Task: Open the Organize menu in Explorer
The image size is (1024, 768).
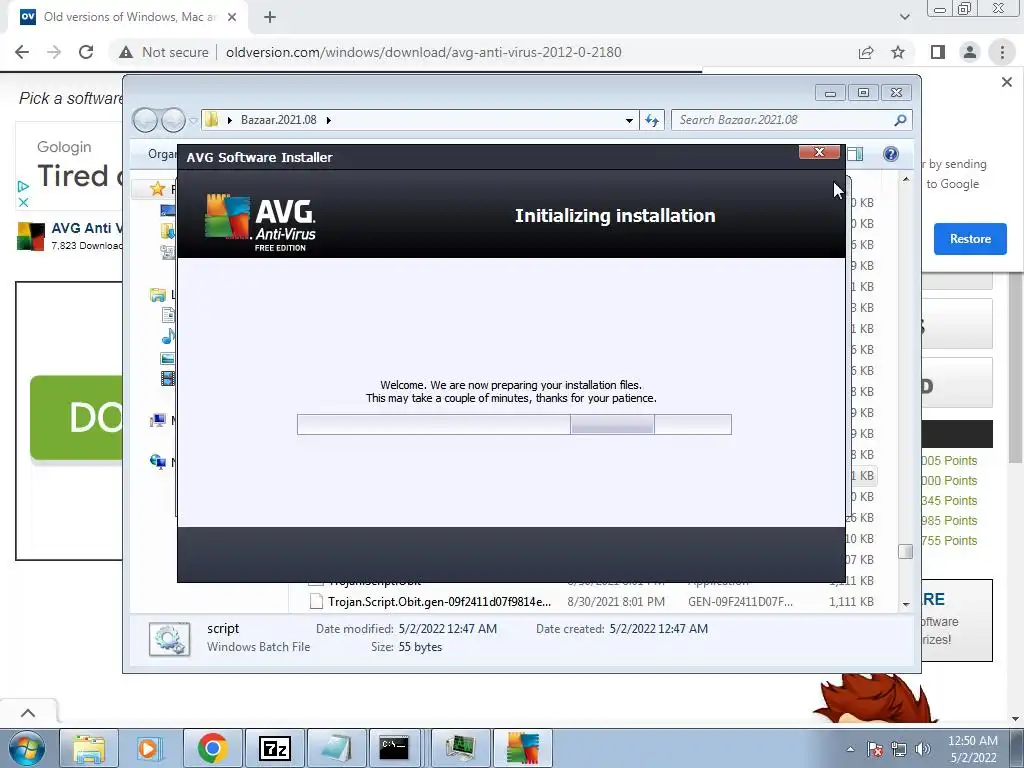Action: click(162, 154)
